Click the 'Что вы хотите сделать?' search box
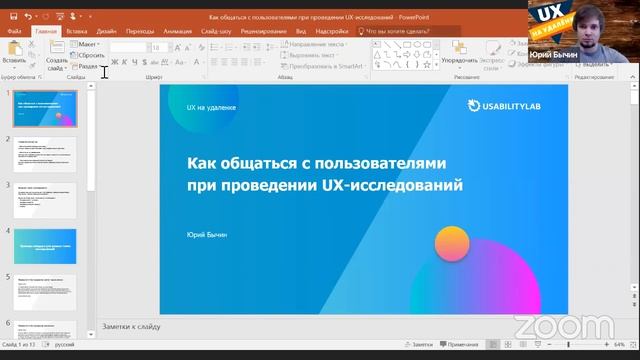The height and width of the screenshot is (360, 640). tap(408, 31)
